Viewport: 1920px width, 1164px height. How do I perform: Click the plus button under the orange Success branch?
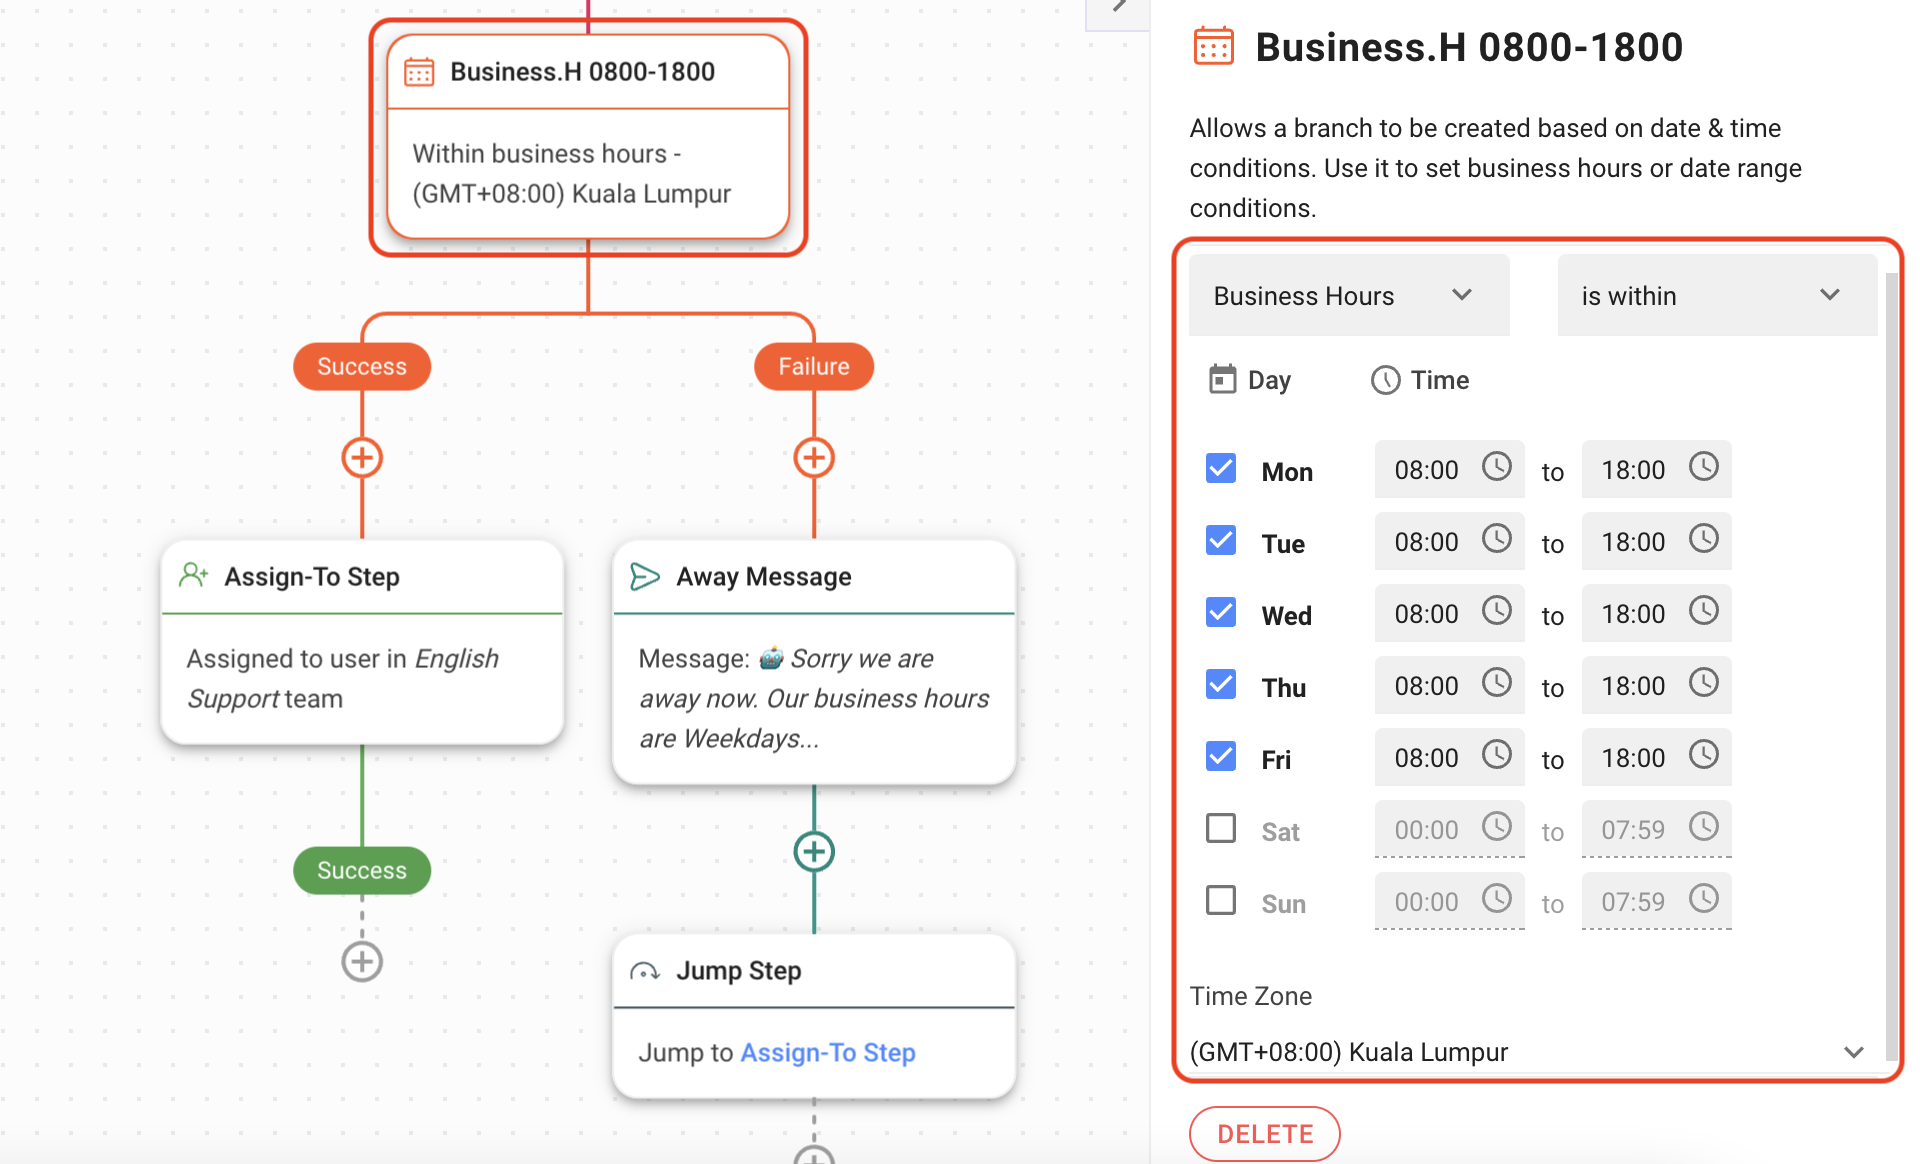click(x=362, y=458)
